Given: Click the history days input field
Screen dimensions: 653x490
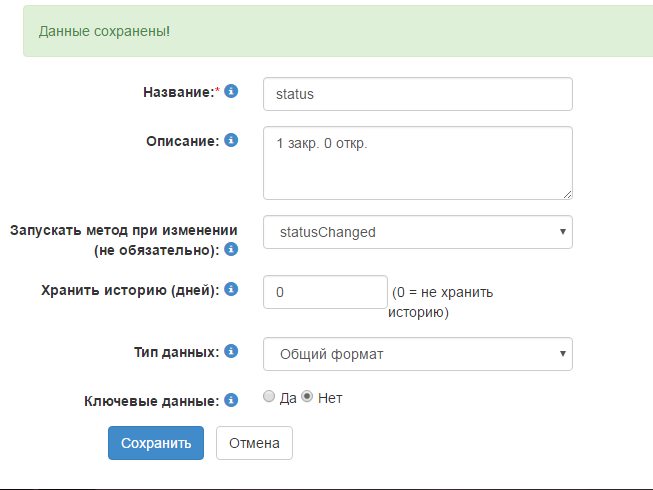Looking at the screenshot, I should 324,293.
